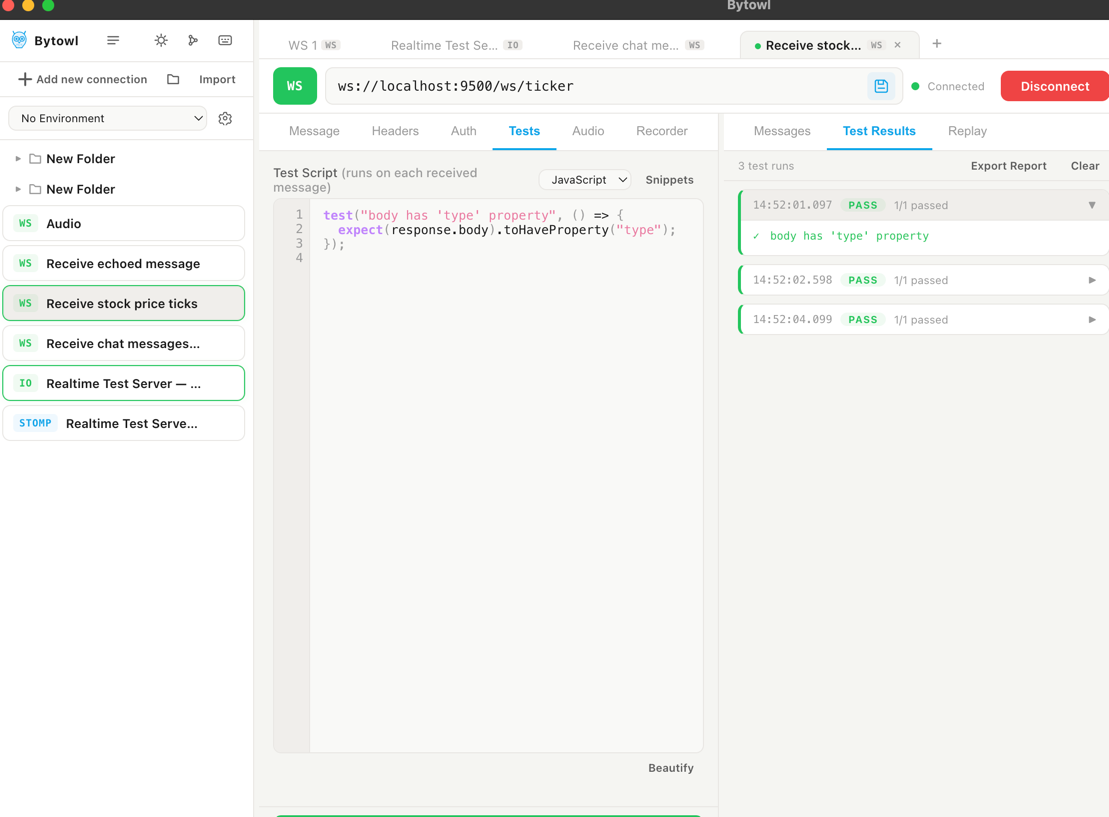
Task: Open Receive chat messages connection
Action: tap(124, 343)
